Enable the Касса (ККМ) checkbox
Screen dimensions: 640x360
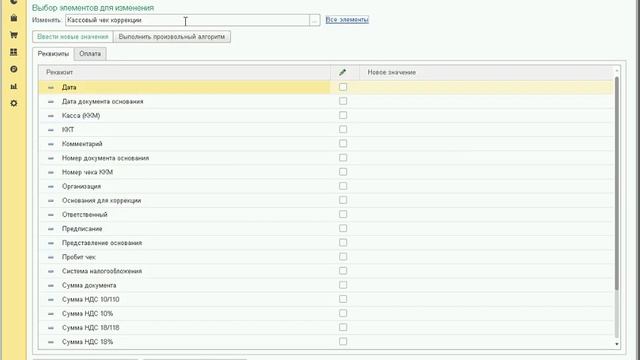point(343,116)
